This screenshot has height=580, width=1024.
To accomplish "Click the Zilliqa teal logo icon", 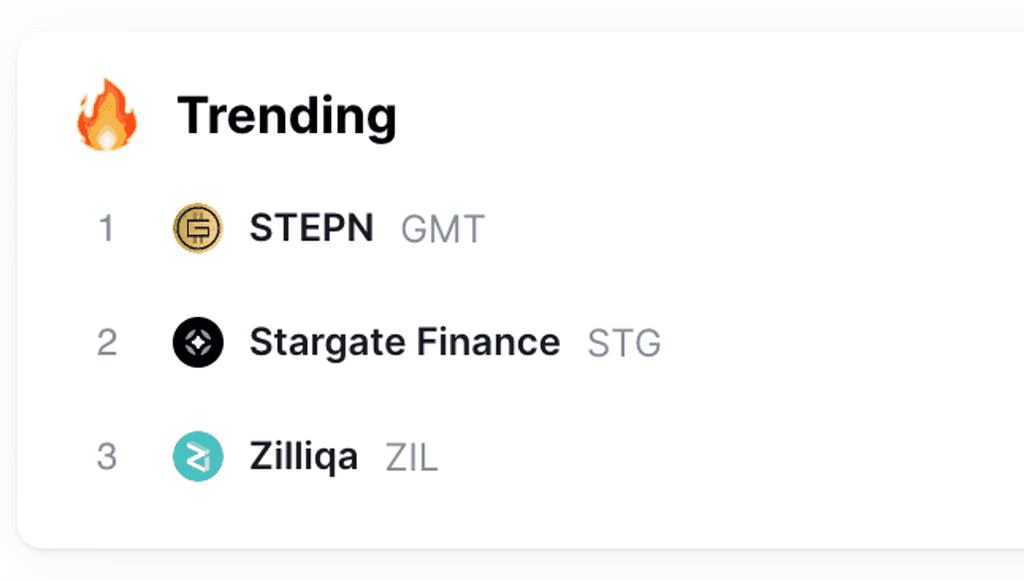I will point(198,457).
